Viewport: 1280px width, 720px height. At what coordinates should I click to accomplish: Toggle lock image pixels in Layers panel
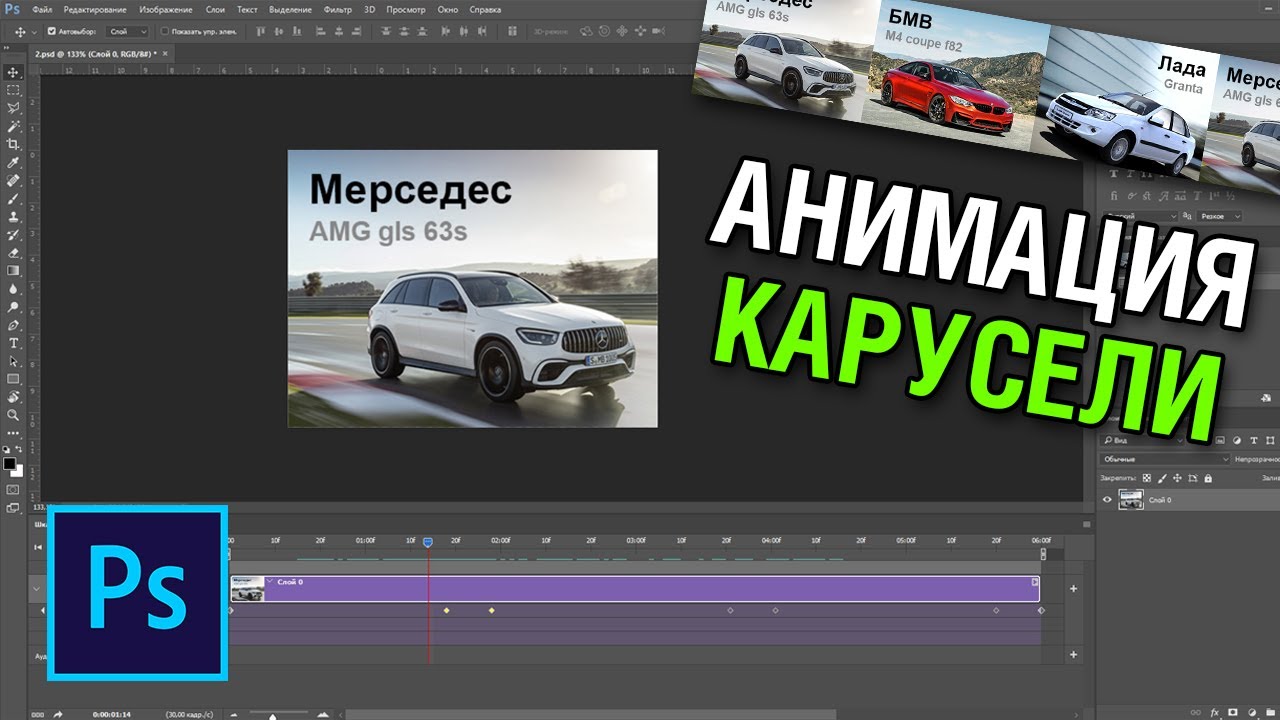point(1161,478)
